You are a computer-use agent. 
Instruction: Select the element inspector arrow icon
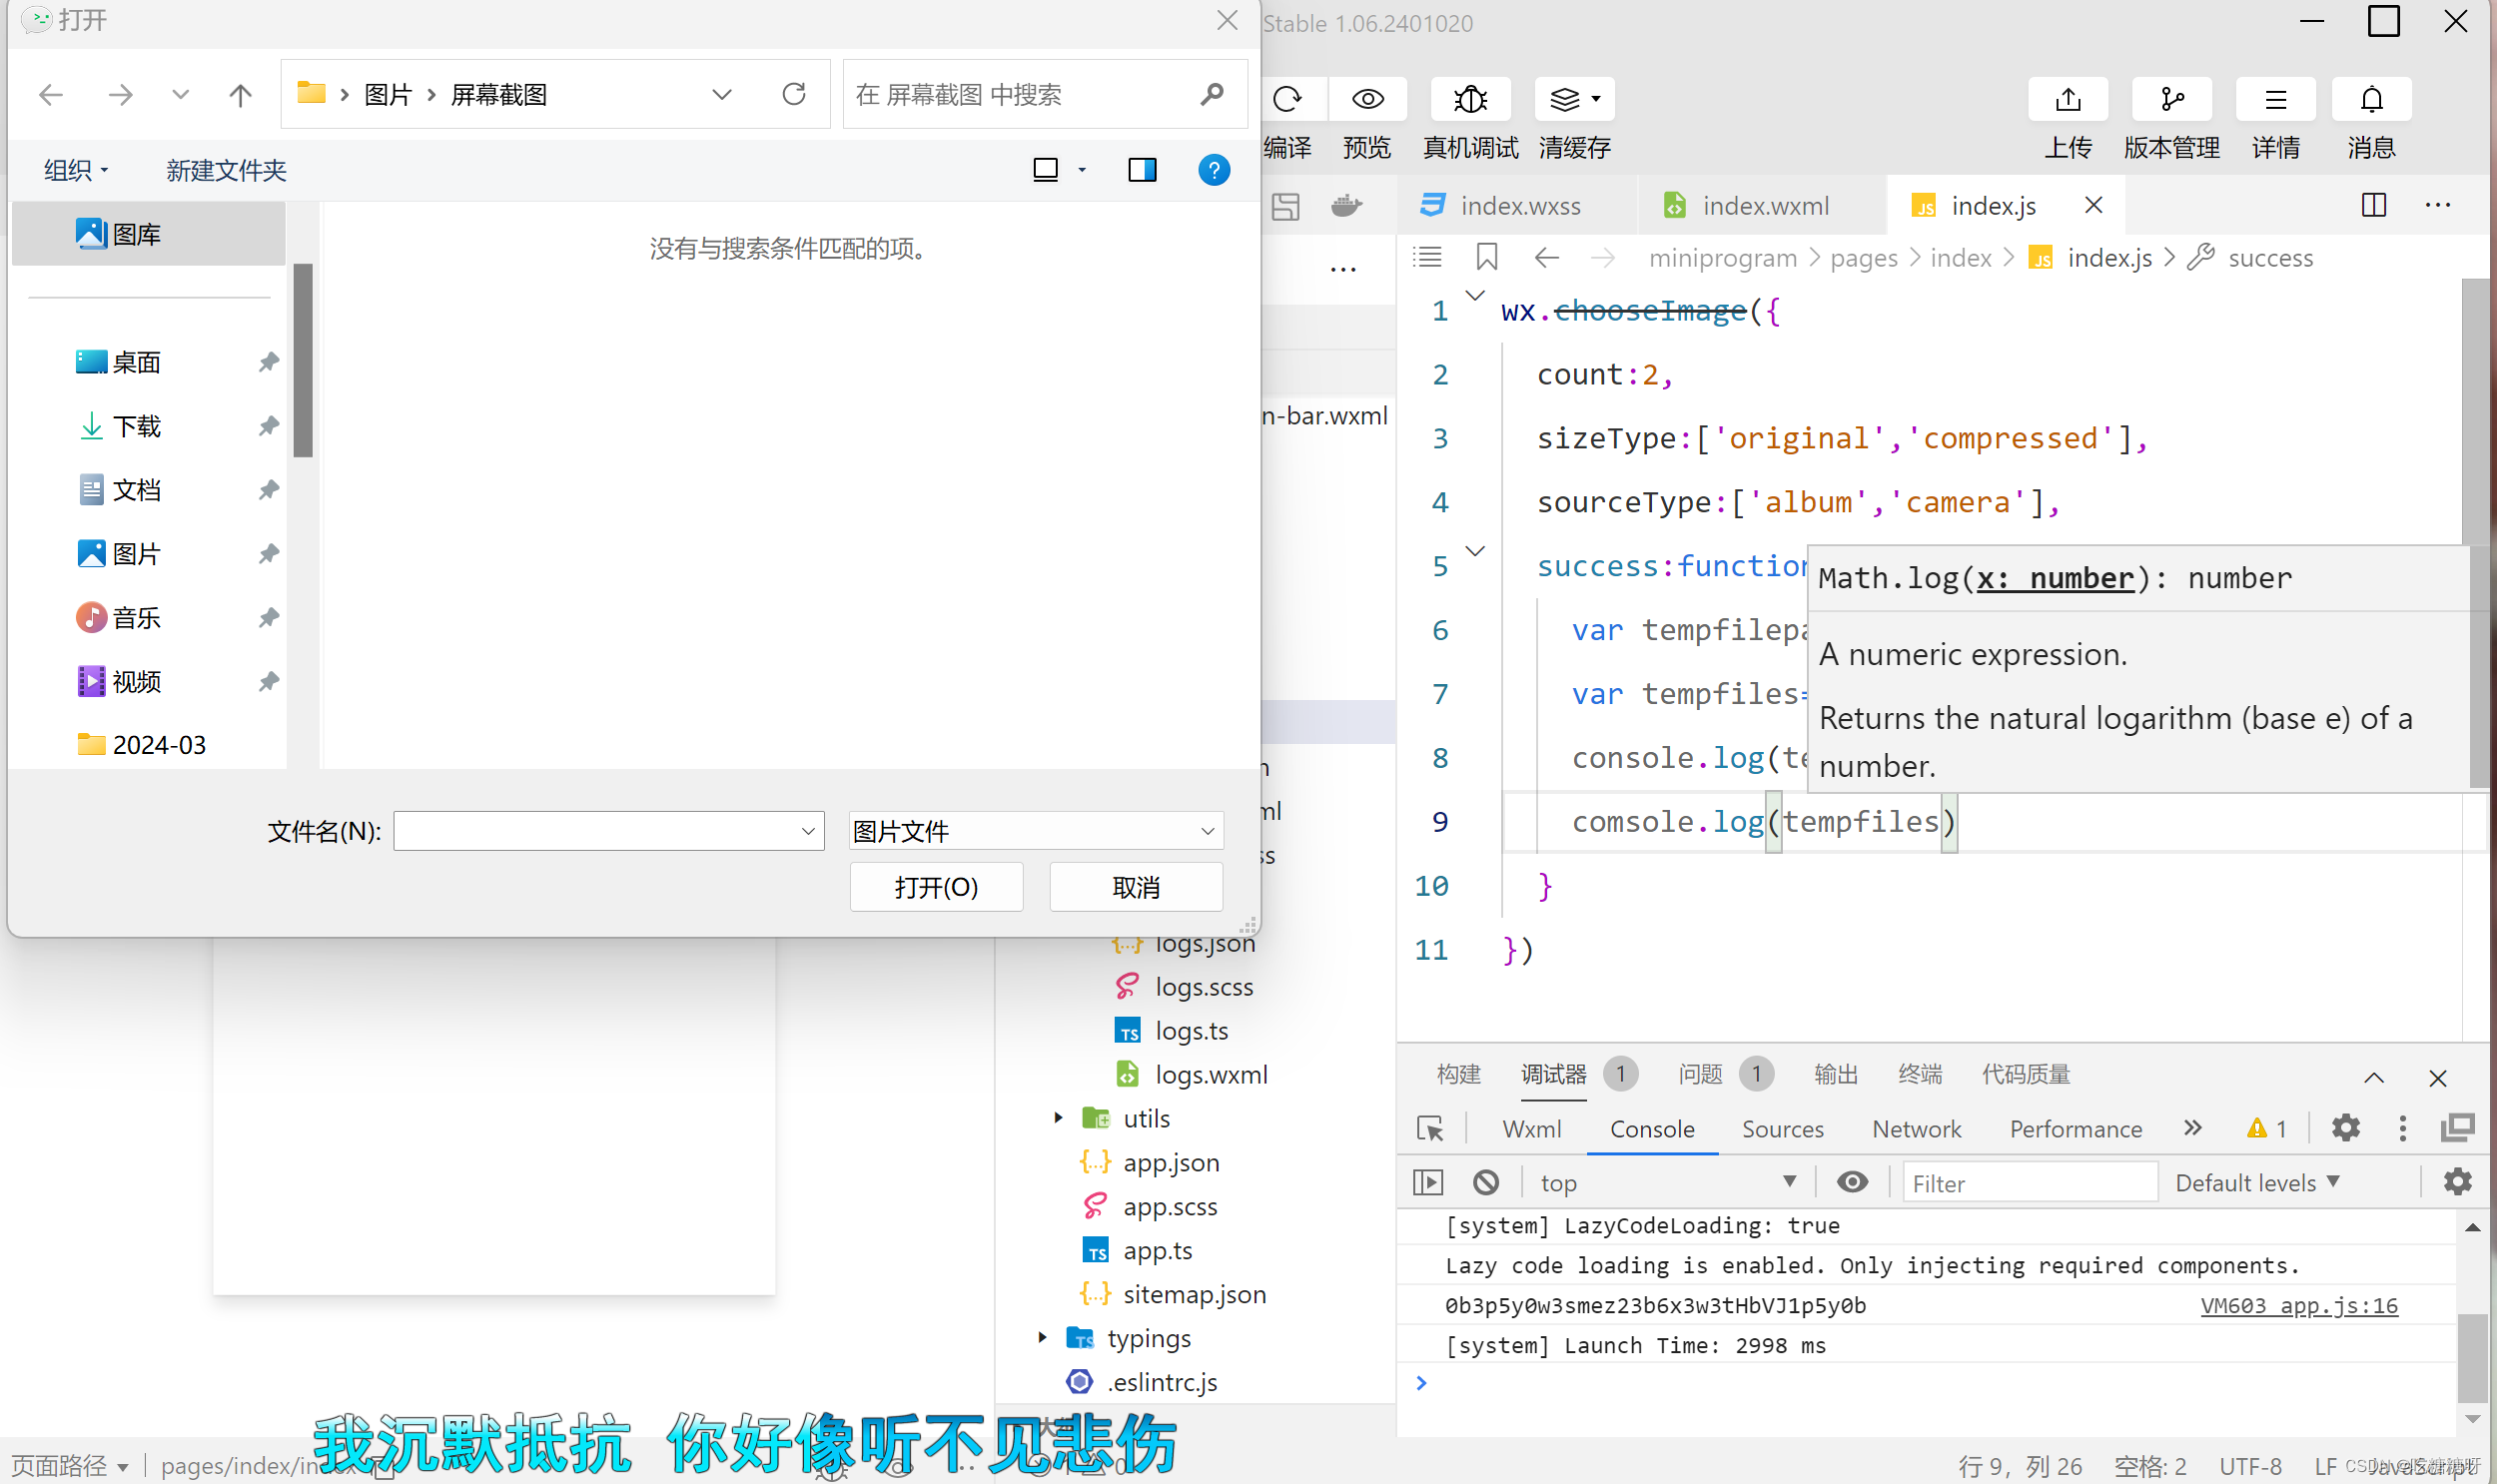pyautogui.click(x=1430, y=1128)
